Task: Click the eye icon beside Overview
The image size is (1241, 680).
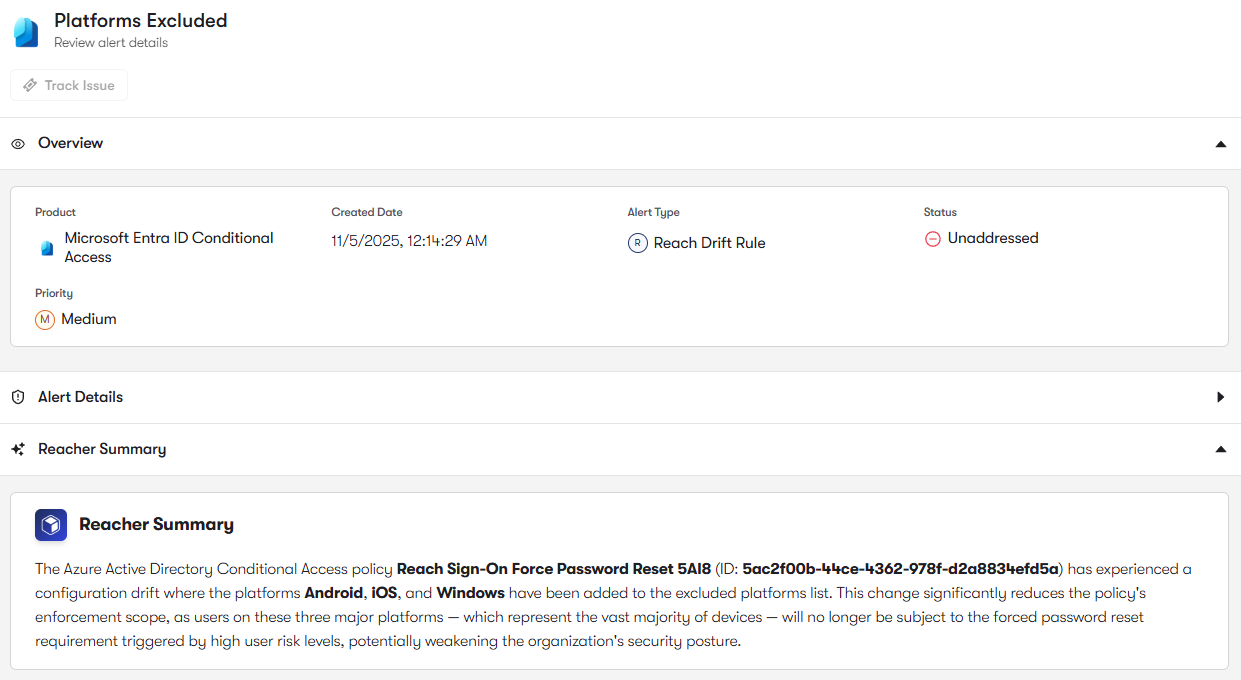Action: [x=18, y=144]
